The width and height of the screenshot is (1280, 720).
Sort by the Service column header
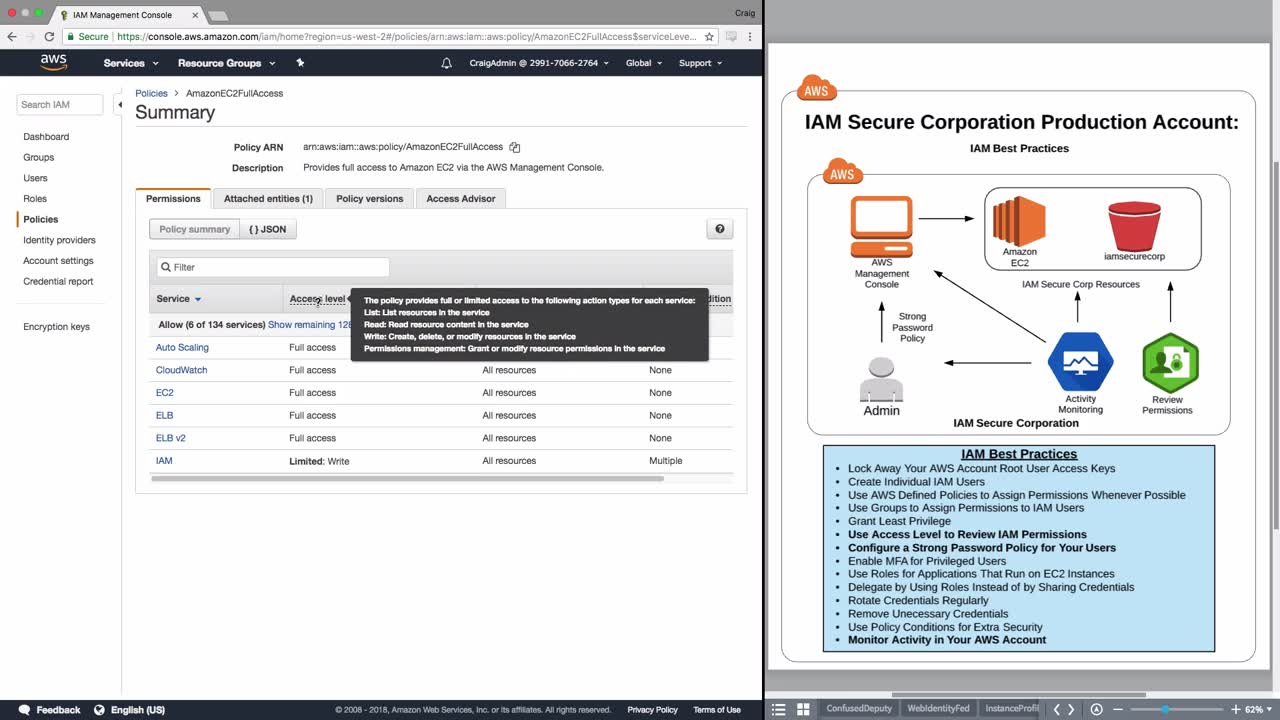(x=179, y=299)
